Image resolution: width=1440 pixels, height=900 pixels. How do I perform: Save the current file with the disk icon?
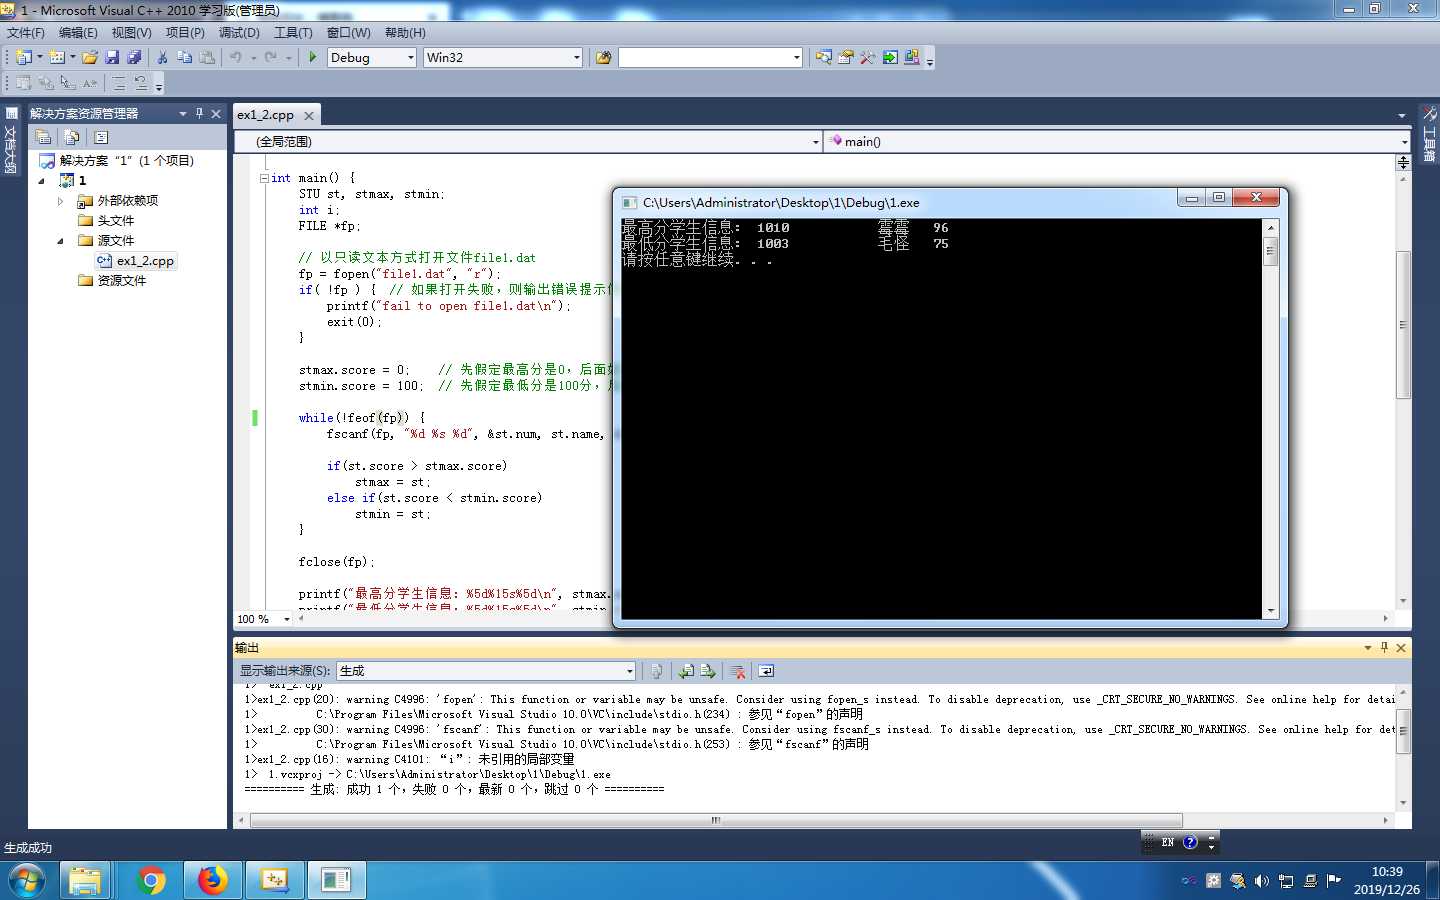click(112, 57)
